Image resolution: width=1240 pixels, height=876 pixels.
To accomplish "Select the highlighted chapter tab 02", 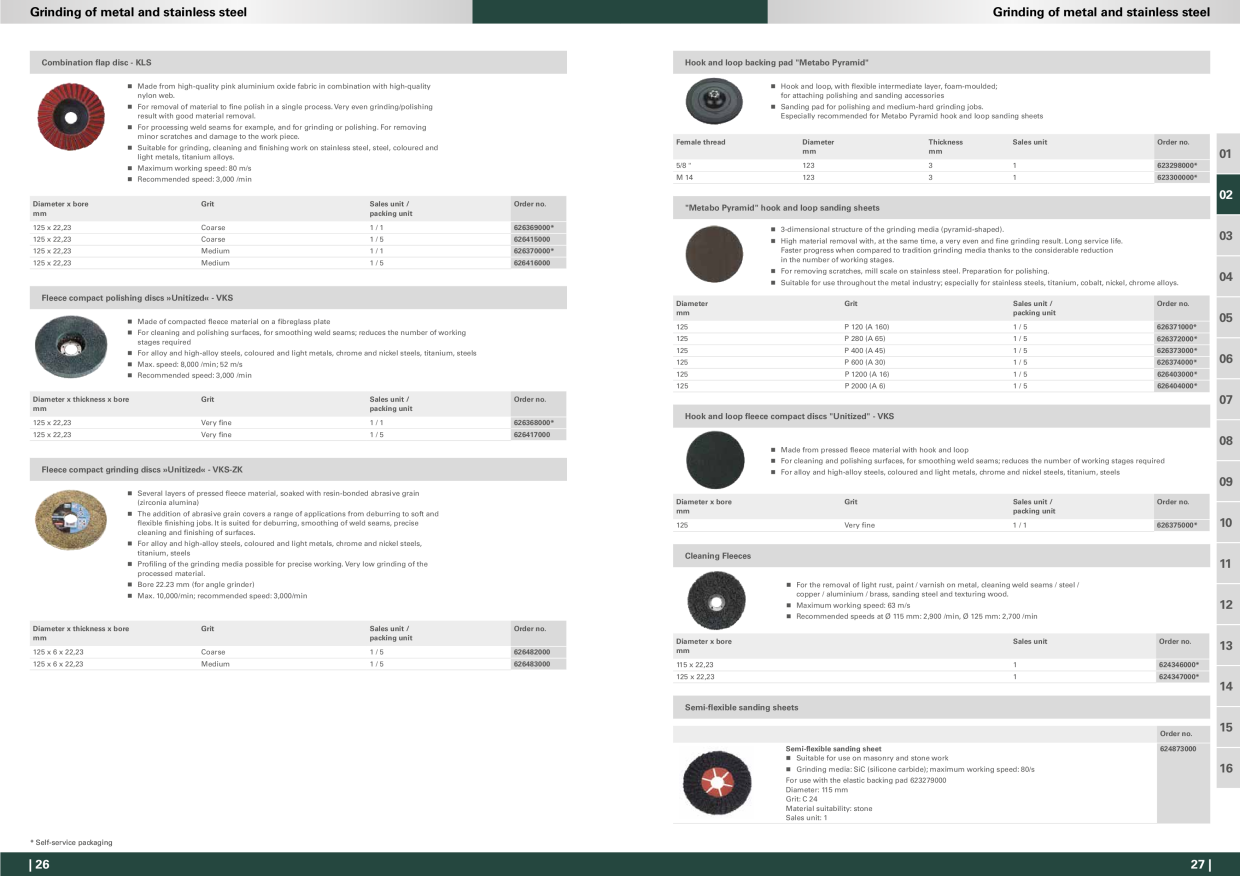I will [x=1227, y=194].
